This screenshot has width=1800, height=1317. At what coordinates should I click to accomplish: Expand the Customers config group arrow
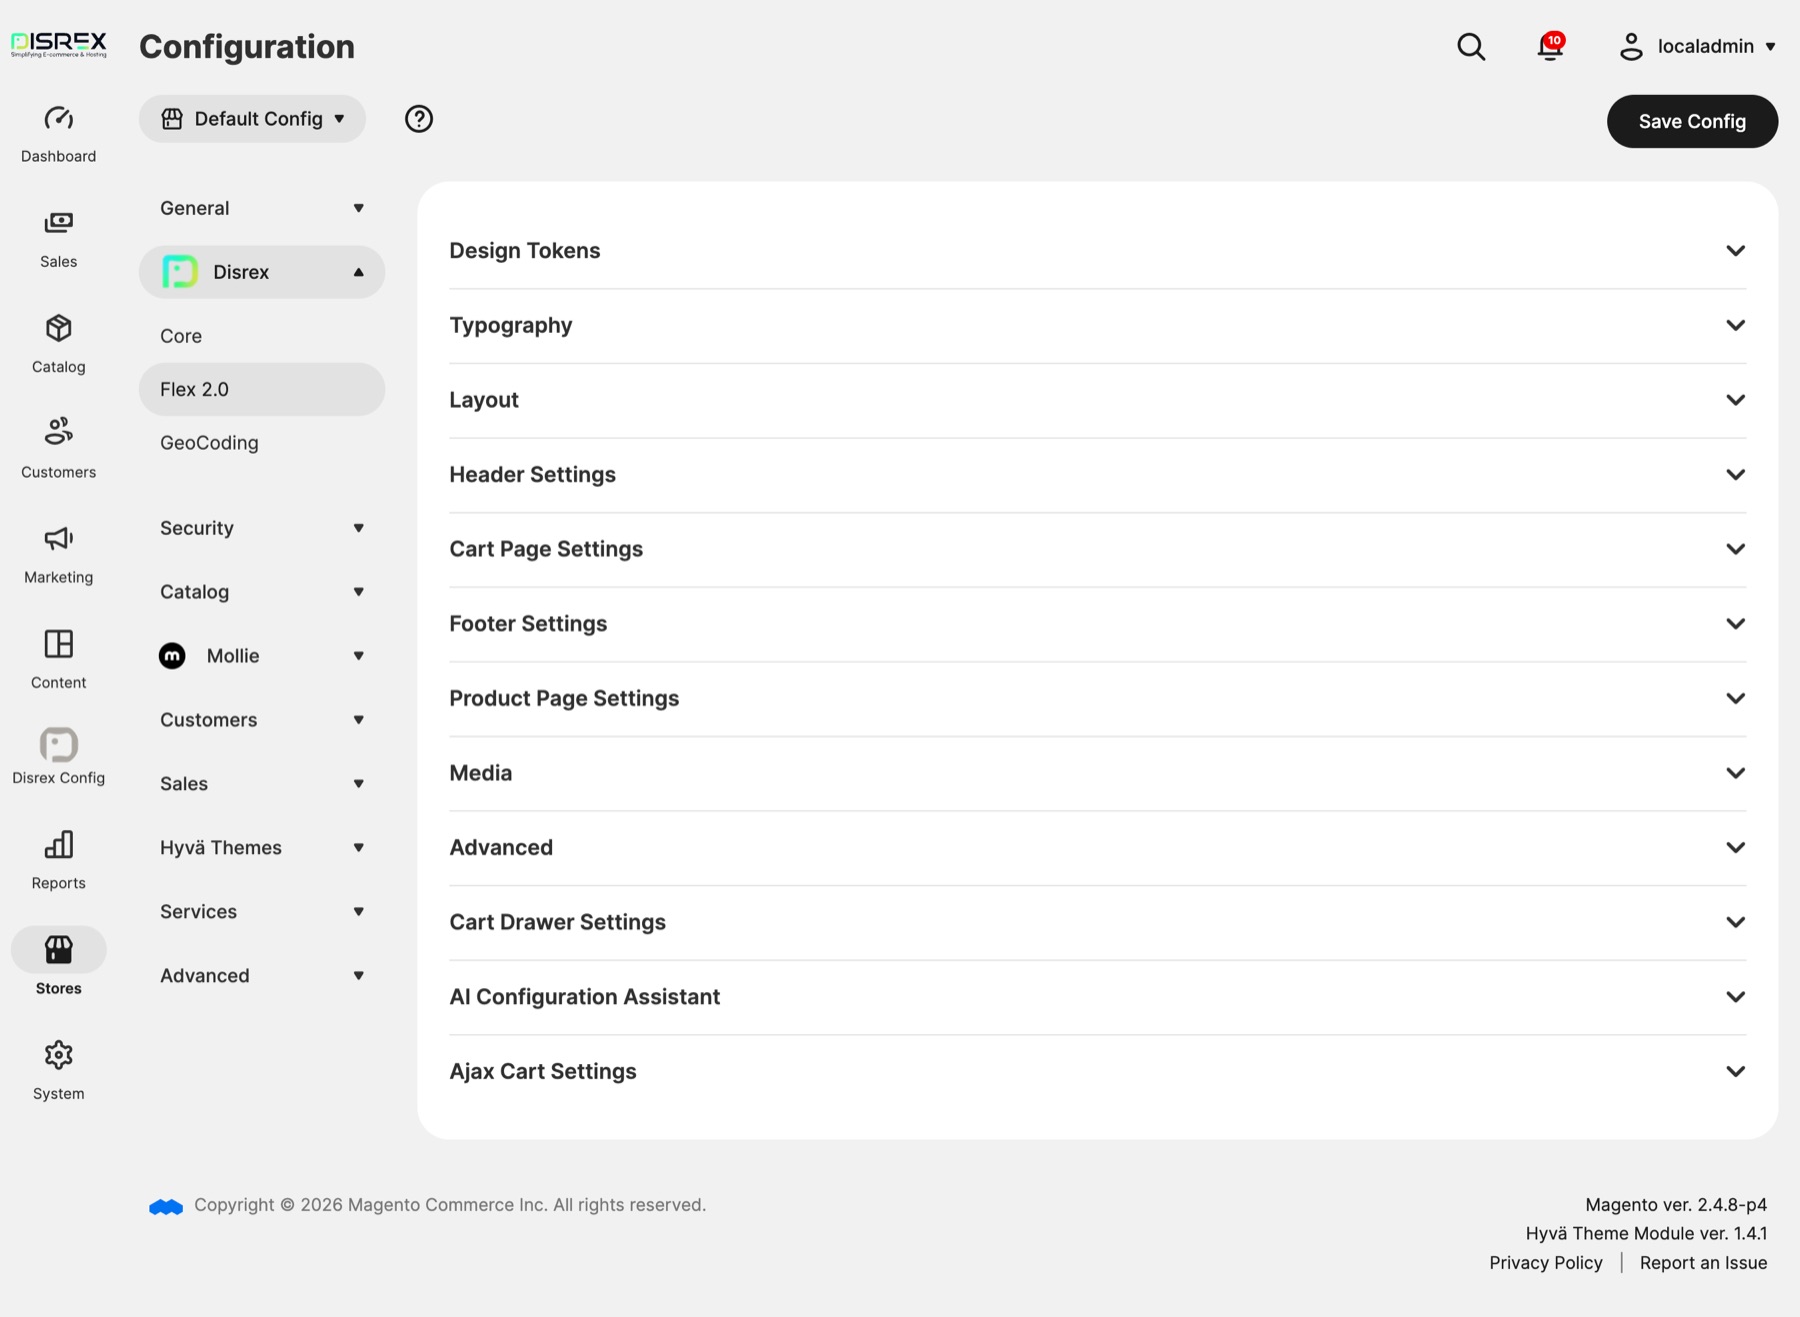pos(358,720)
